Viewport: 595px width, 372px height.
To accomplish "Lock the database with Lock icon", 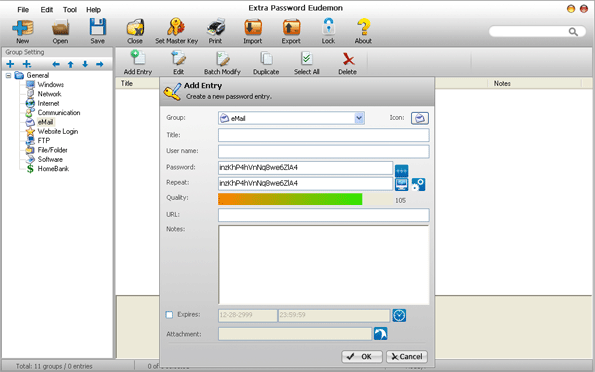I will 328,27.
